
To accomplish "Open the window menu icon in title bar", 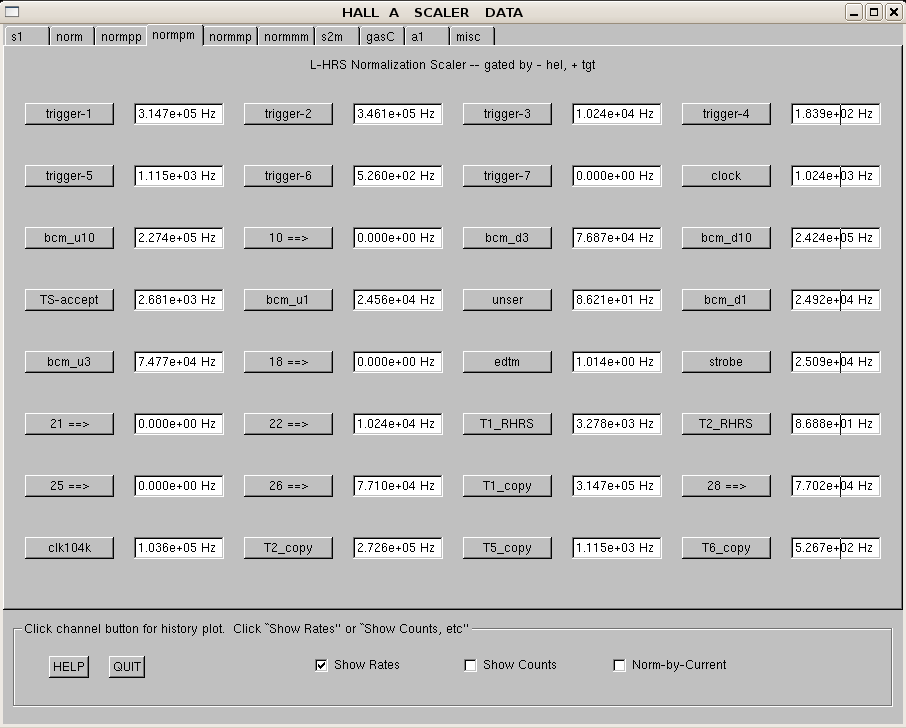I will [x=12, y=12].
